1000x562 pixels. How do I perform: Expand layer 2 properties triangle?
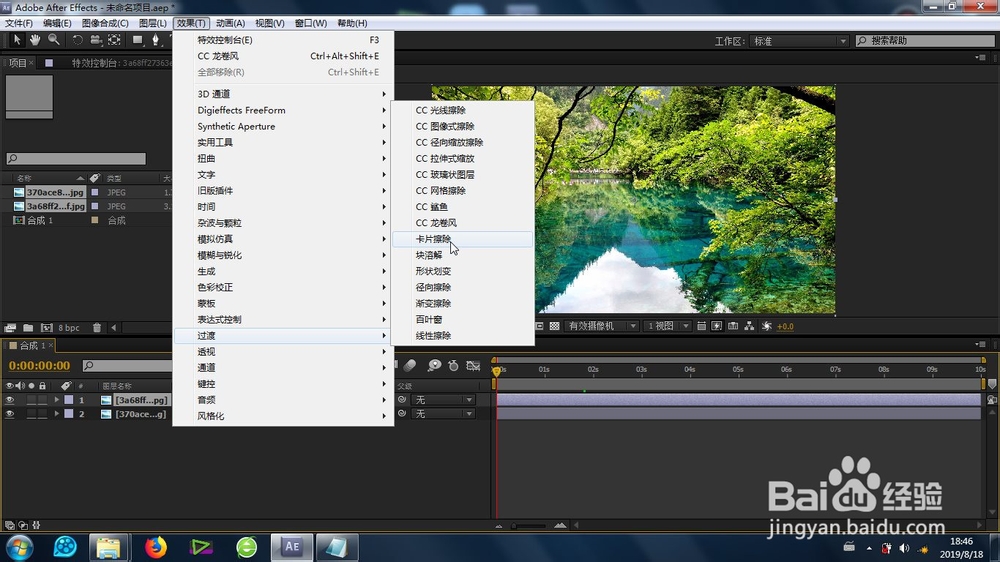click(57, 414)
